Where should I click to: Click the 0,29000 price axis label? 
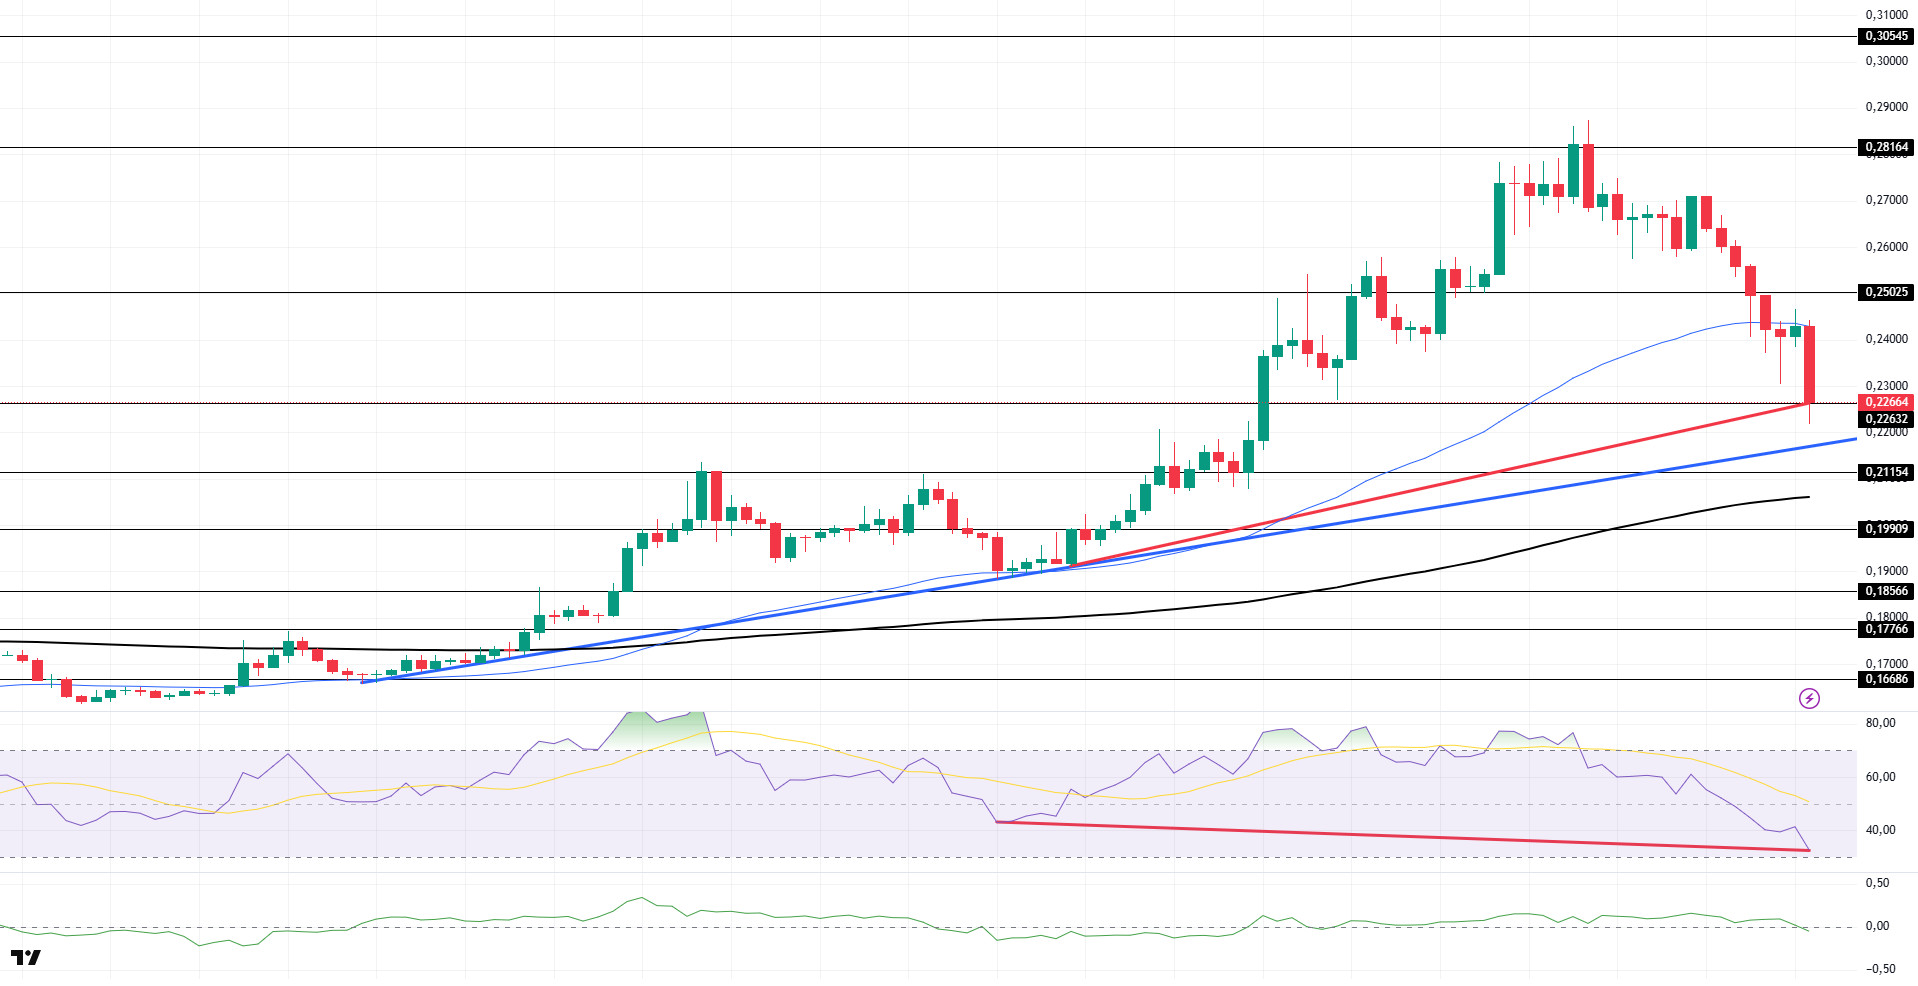[1886, 107]
